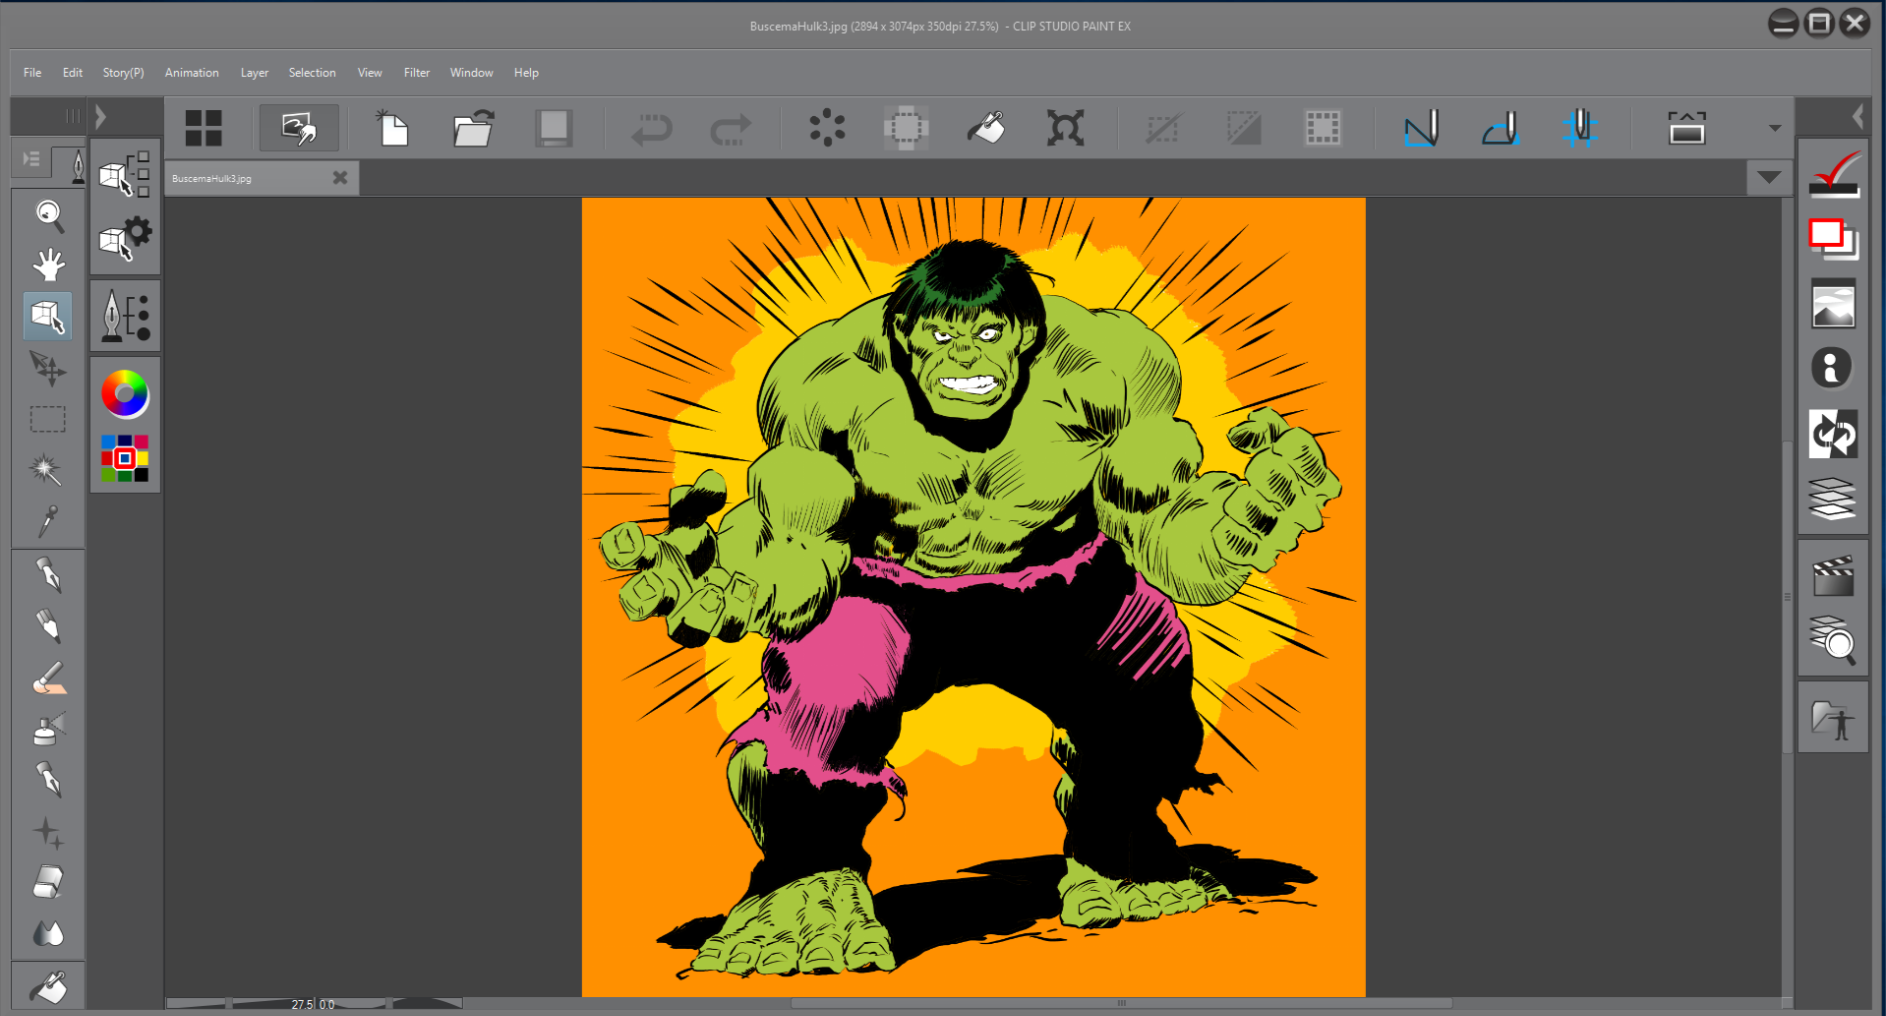Open the Window menu
1886x1016 pixels.
click(x=471, y=73)
